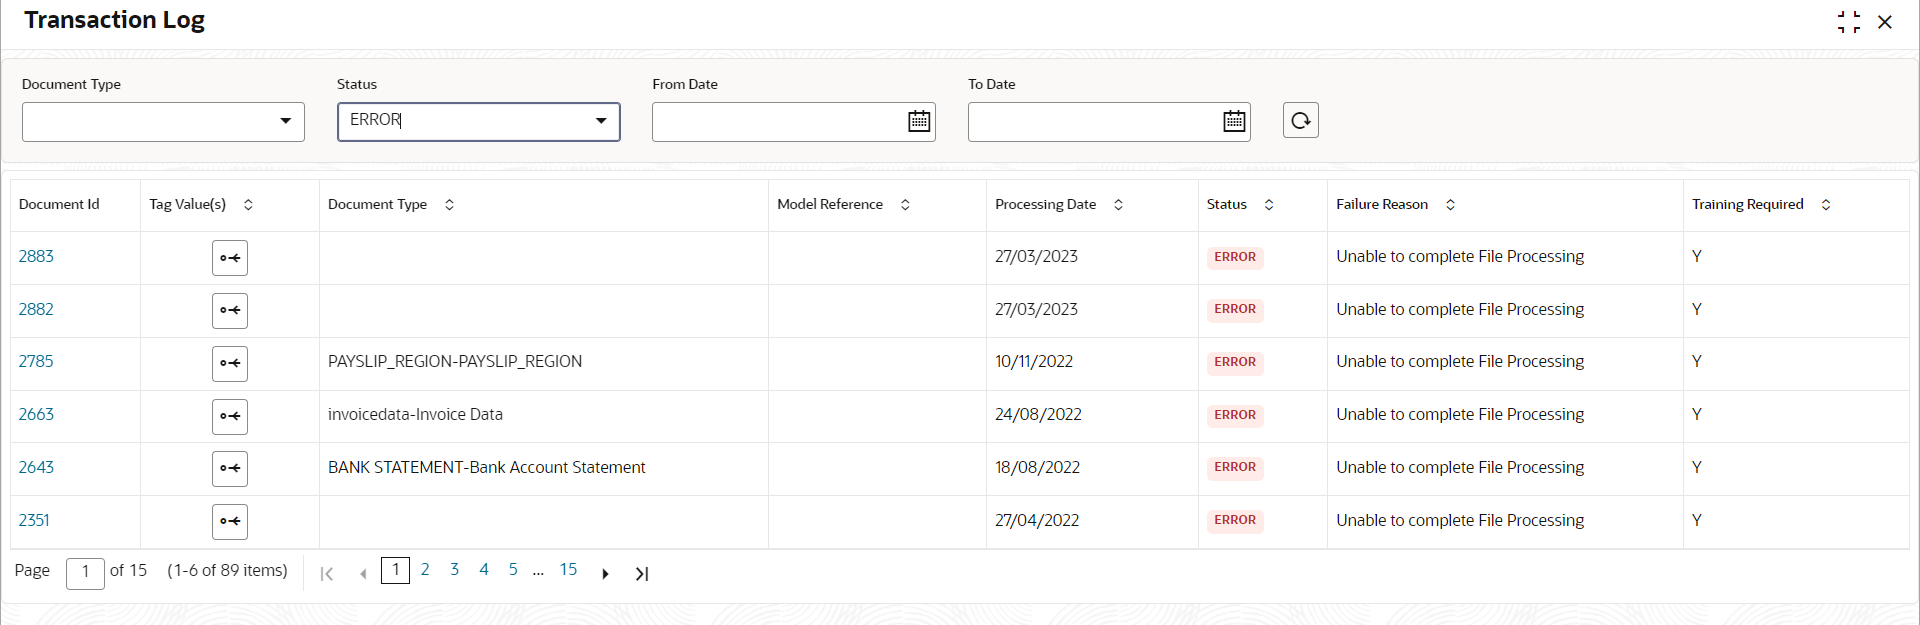Screen dimensions: 1920x625
Task: Sort table by Training Required column
Action: [x=1826, y=204]
